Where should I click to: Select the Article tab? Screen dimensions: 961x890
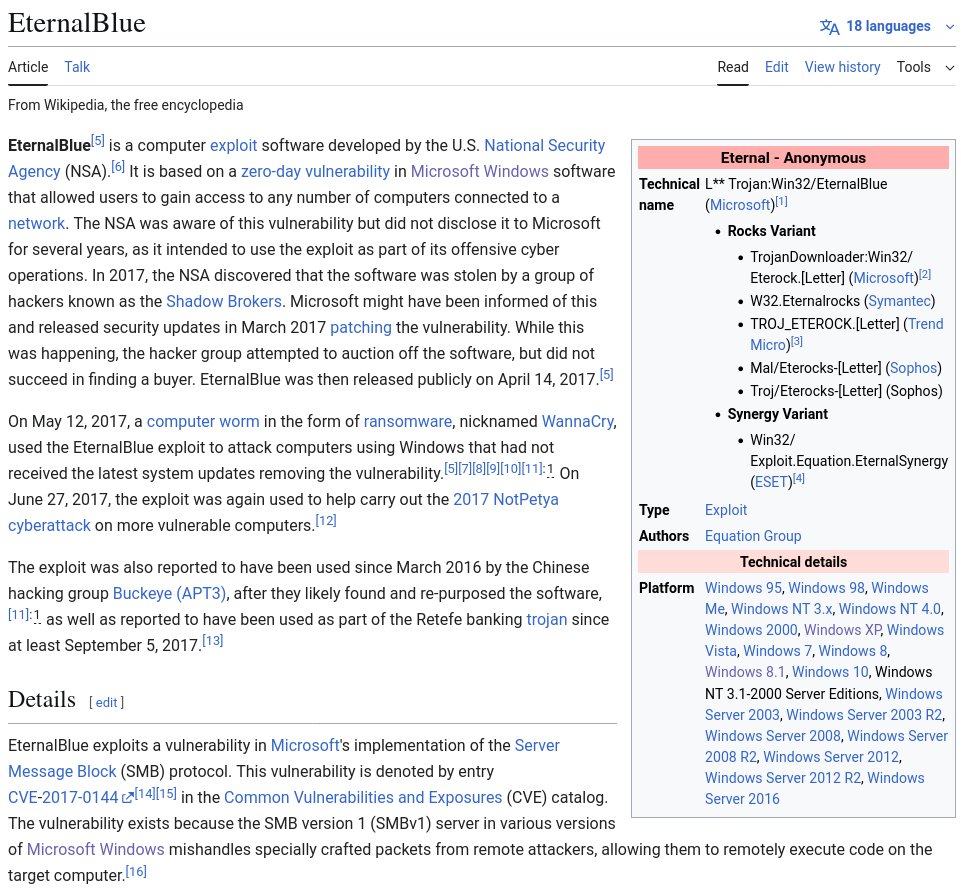click(28, 67)
